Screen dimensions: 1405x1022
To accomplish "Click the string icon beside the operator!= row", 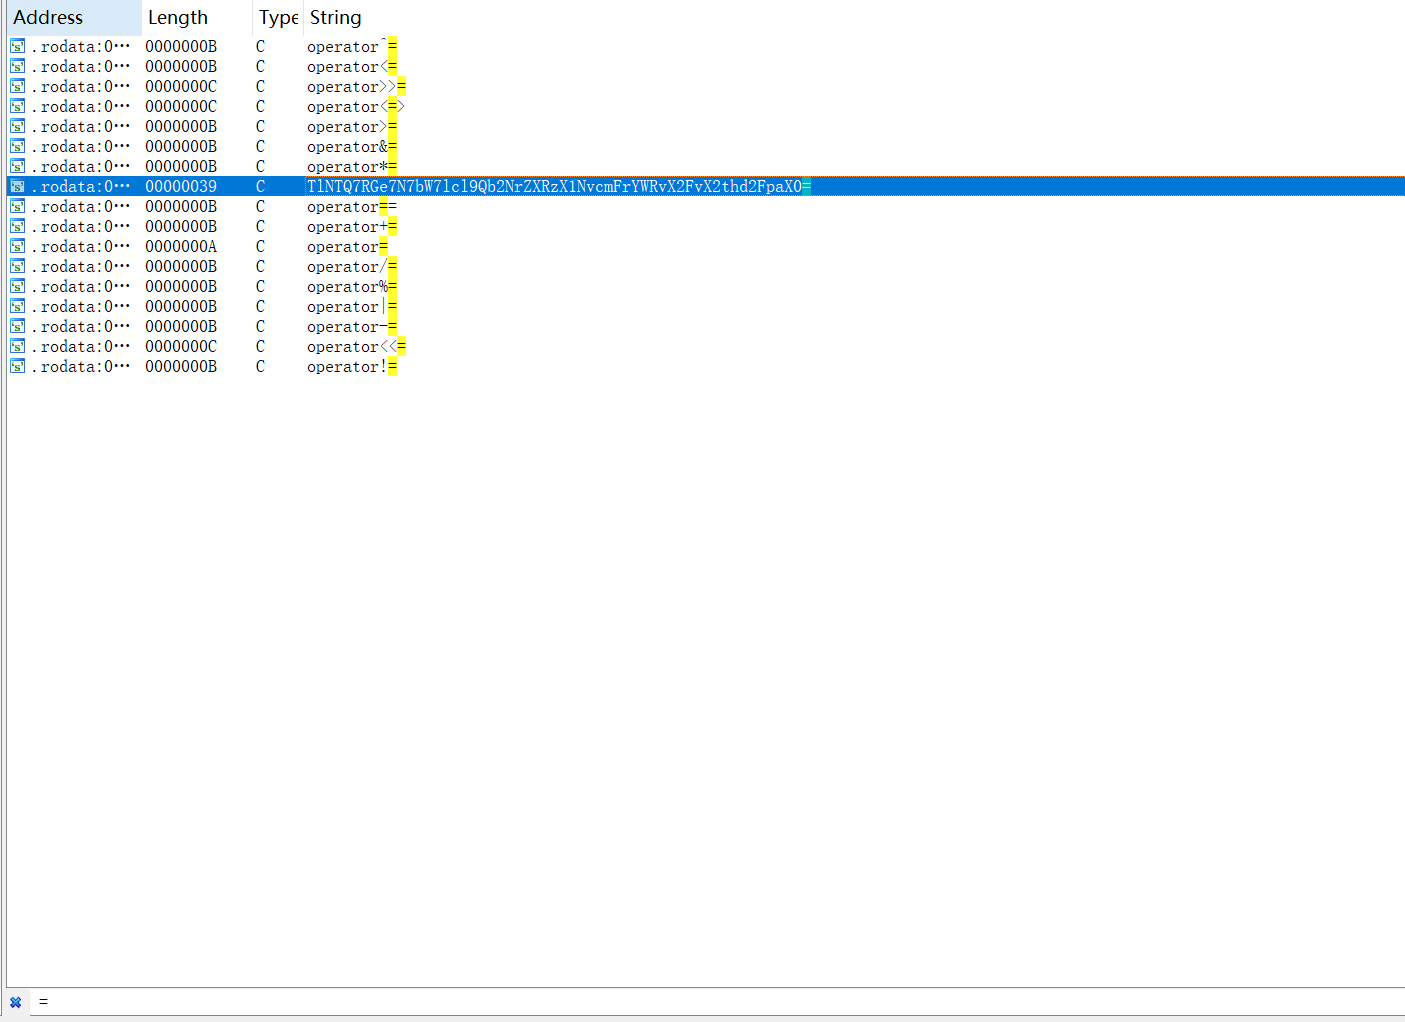I will 17,366.
